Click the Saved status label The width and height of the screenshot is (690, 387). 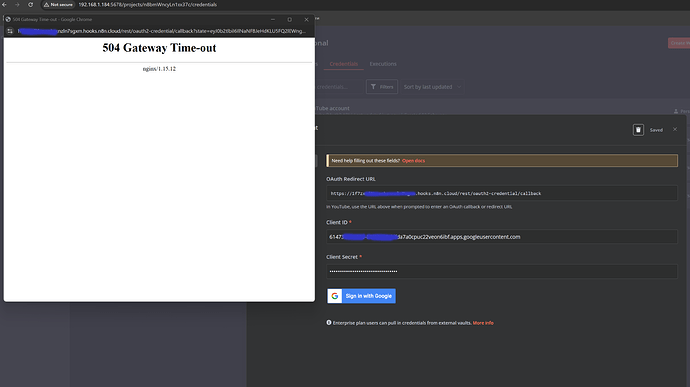[656, 130]
